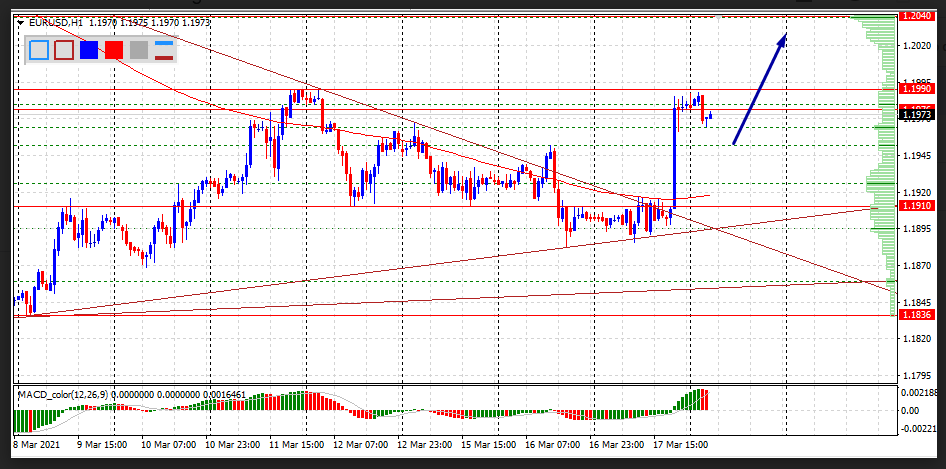Viewport: 946px width, 469px height.
Task: Click the blue outlined rectangle tool icon
Action: (x=39, y=50)
